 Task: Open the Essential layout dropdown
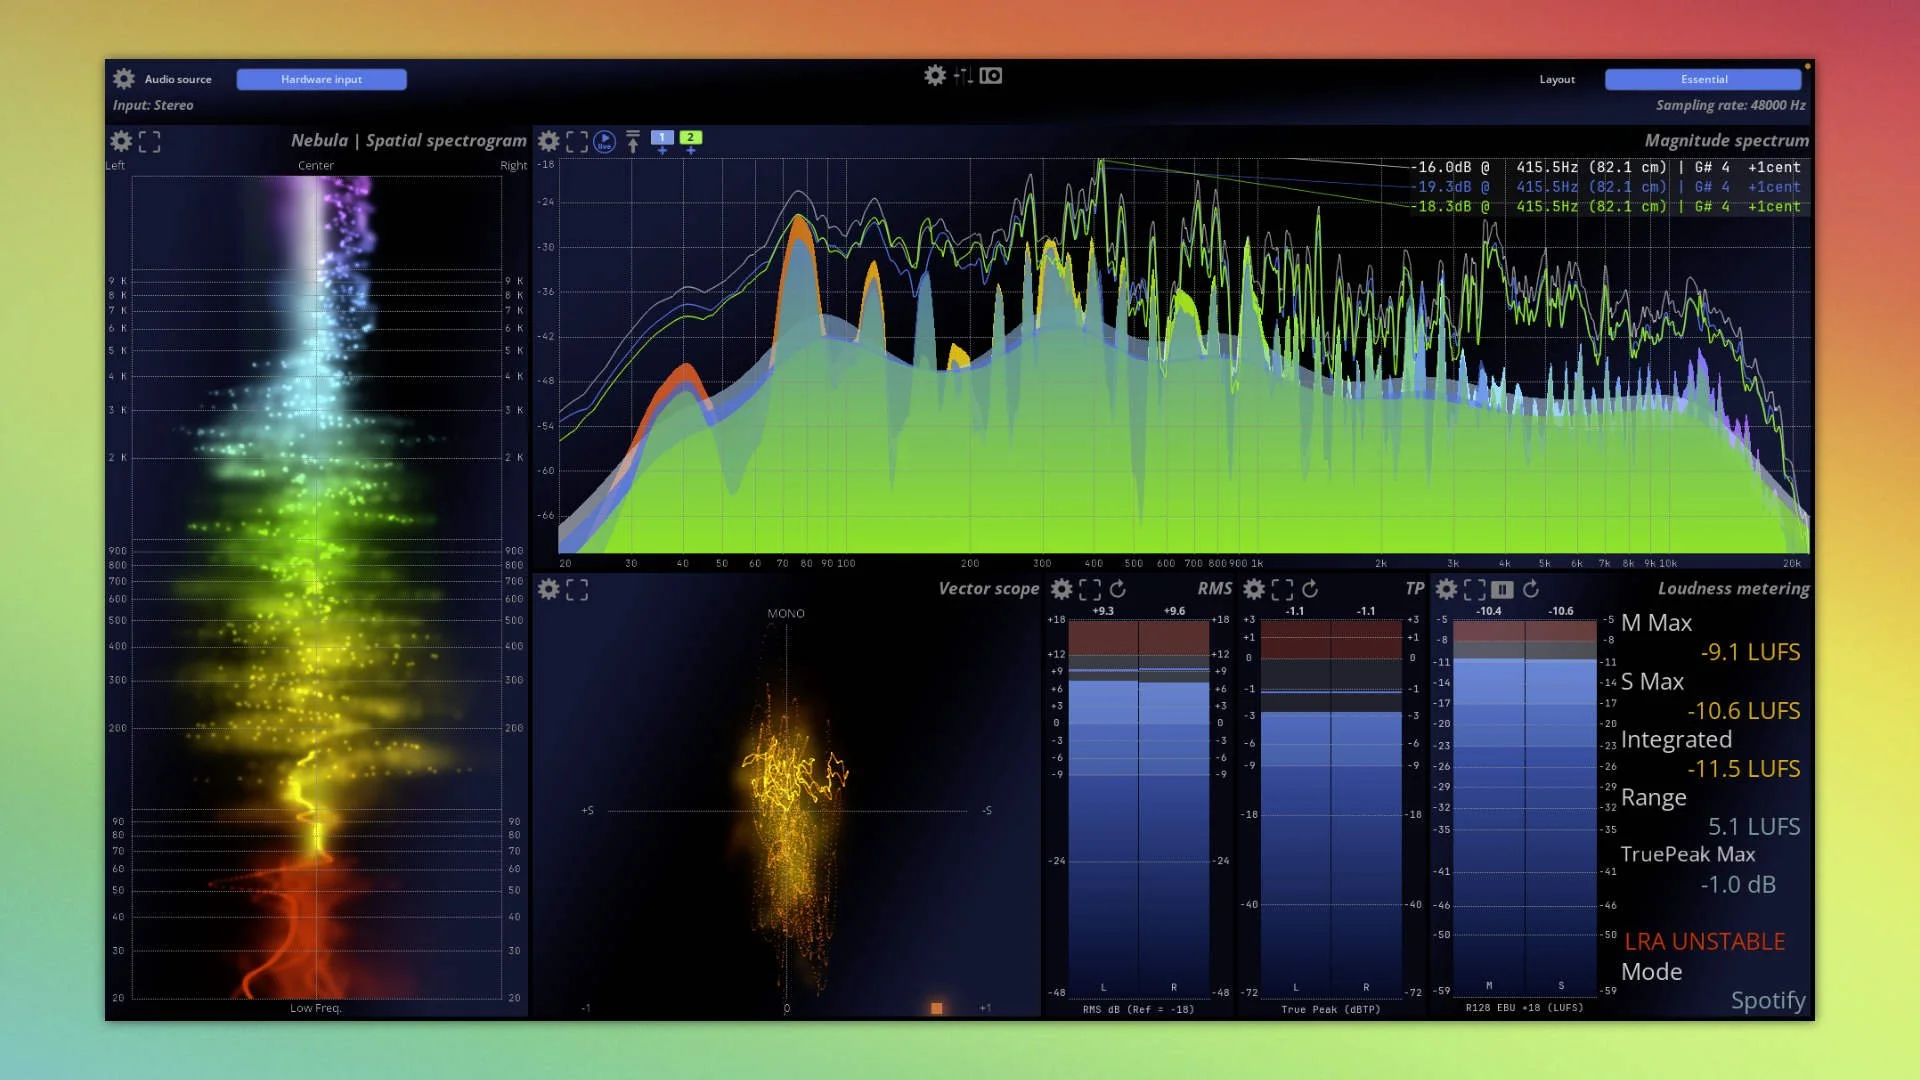point(1703,79)
